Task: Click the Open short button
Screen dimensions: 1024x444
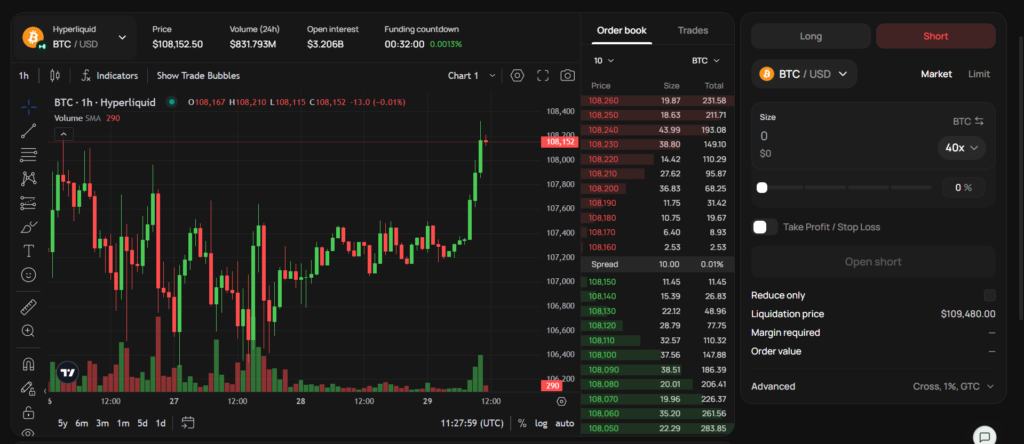Action: [x=873, y=262]
